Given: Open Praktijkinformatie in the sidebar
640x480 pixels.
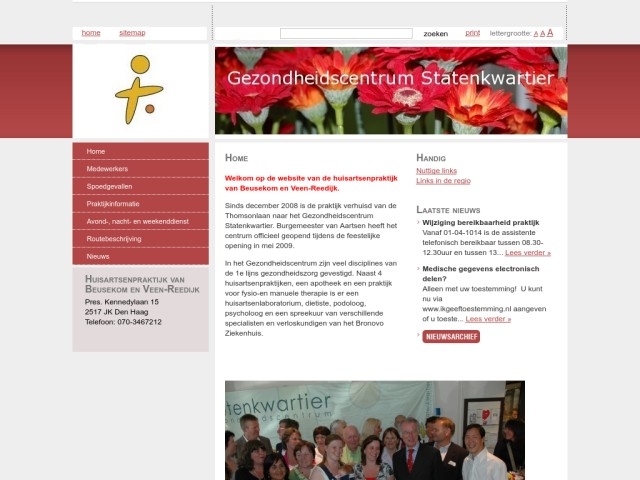Looking at the screenshot, I should pyautogui.click(x=140, y=204).
